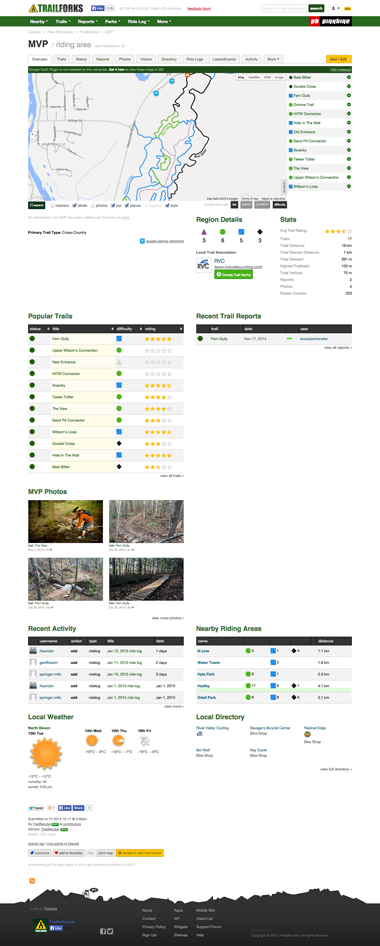380x946 pixels.
Task: Click the Google plus share button
Action: click(52, 807)
